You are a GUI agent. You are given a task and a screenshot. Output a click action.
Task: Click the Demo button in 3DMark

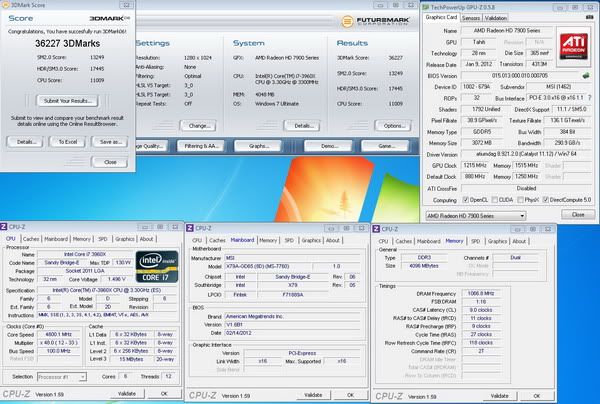(x=329, y=146)
